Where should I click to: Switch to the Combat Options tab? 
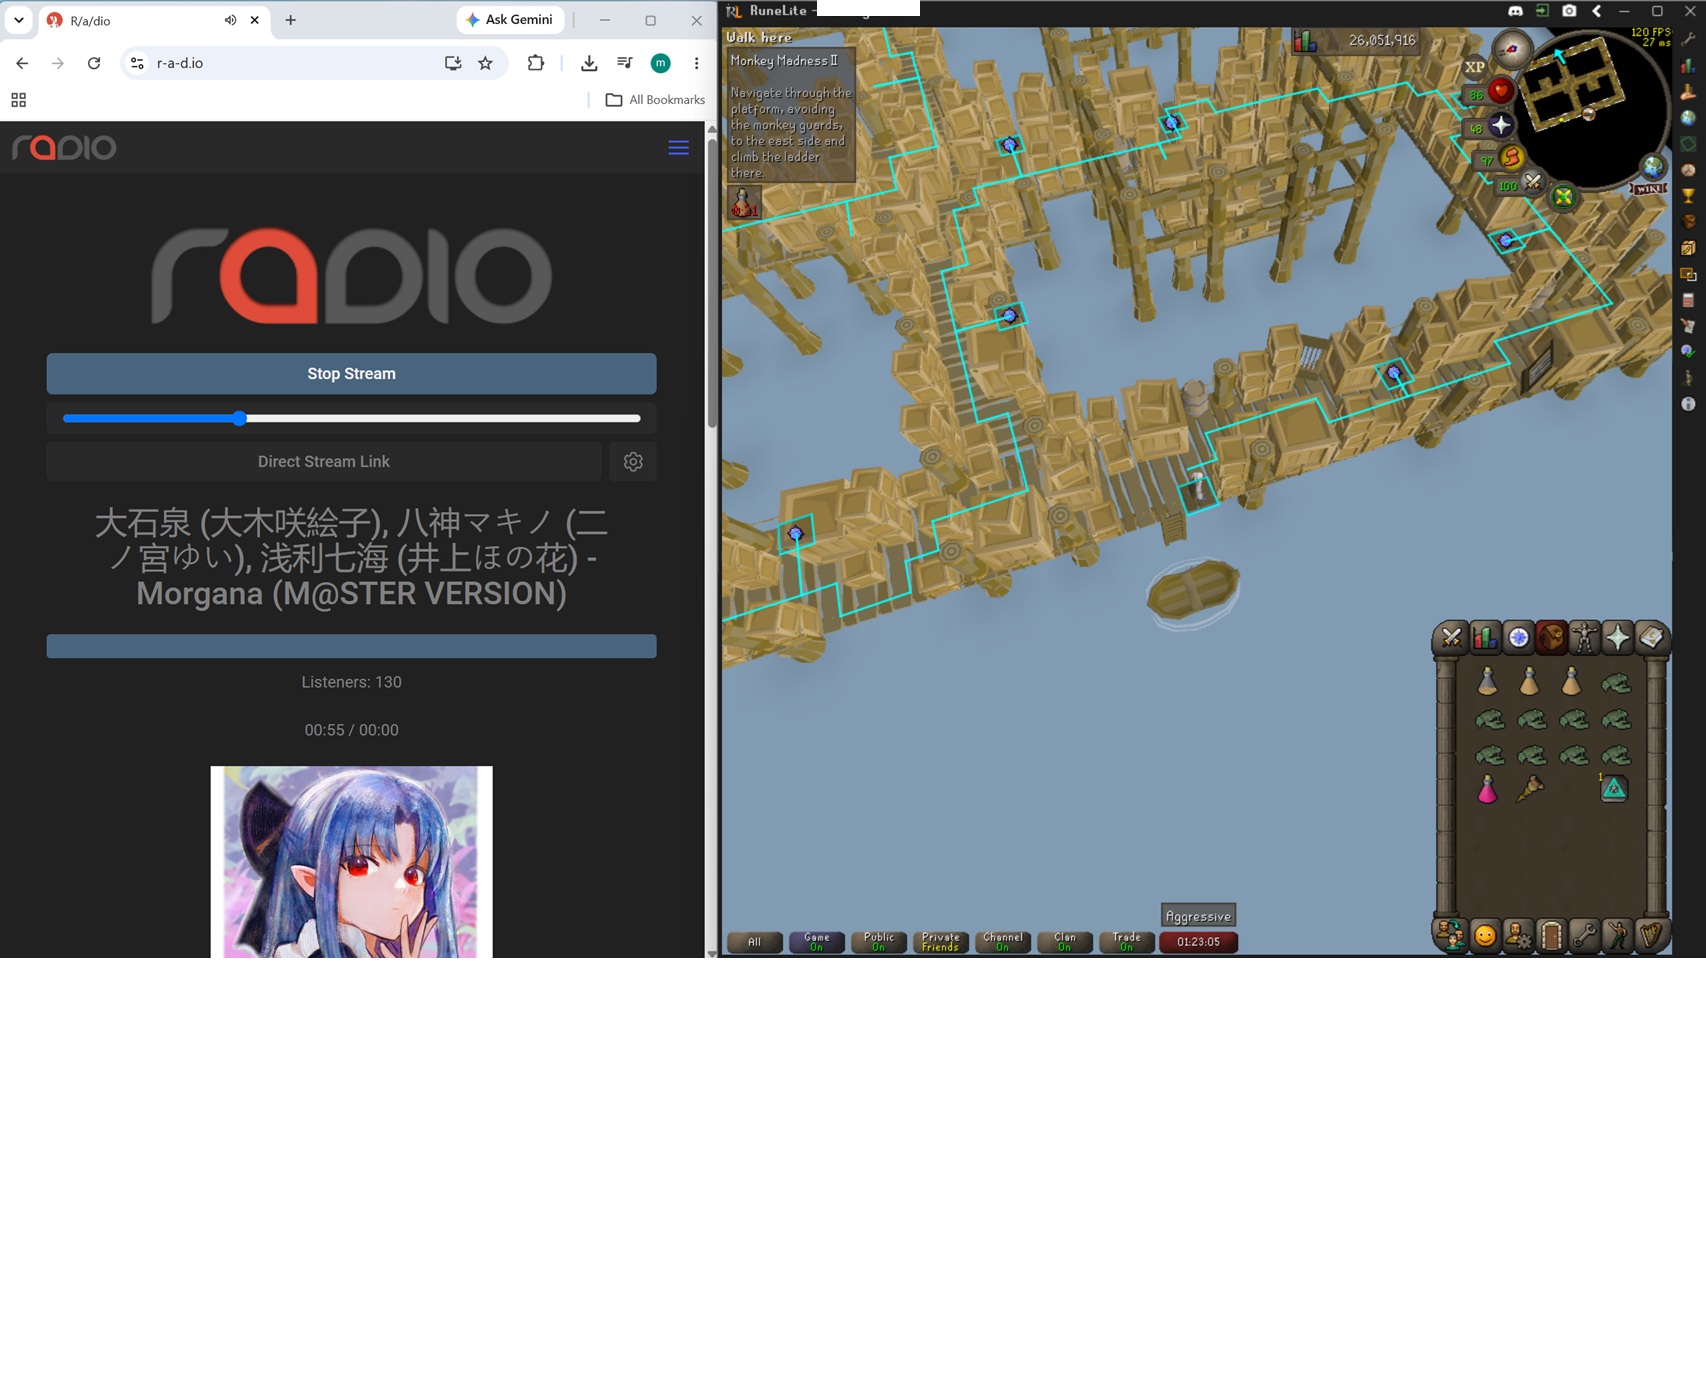[1452, 637]
